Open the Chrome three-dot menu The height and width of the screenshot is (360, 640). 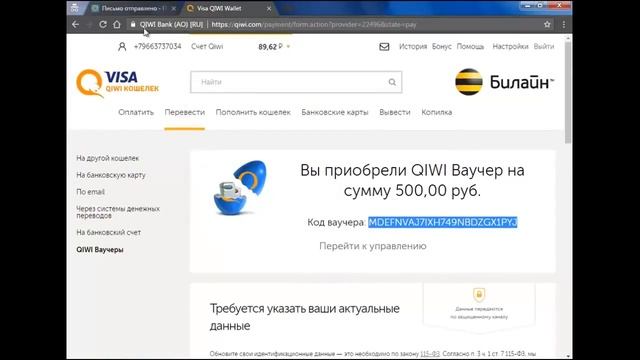coord(564,24)
